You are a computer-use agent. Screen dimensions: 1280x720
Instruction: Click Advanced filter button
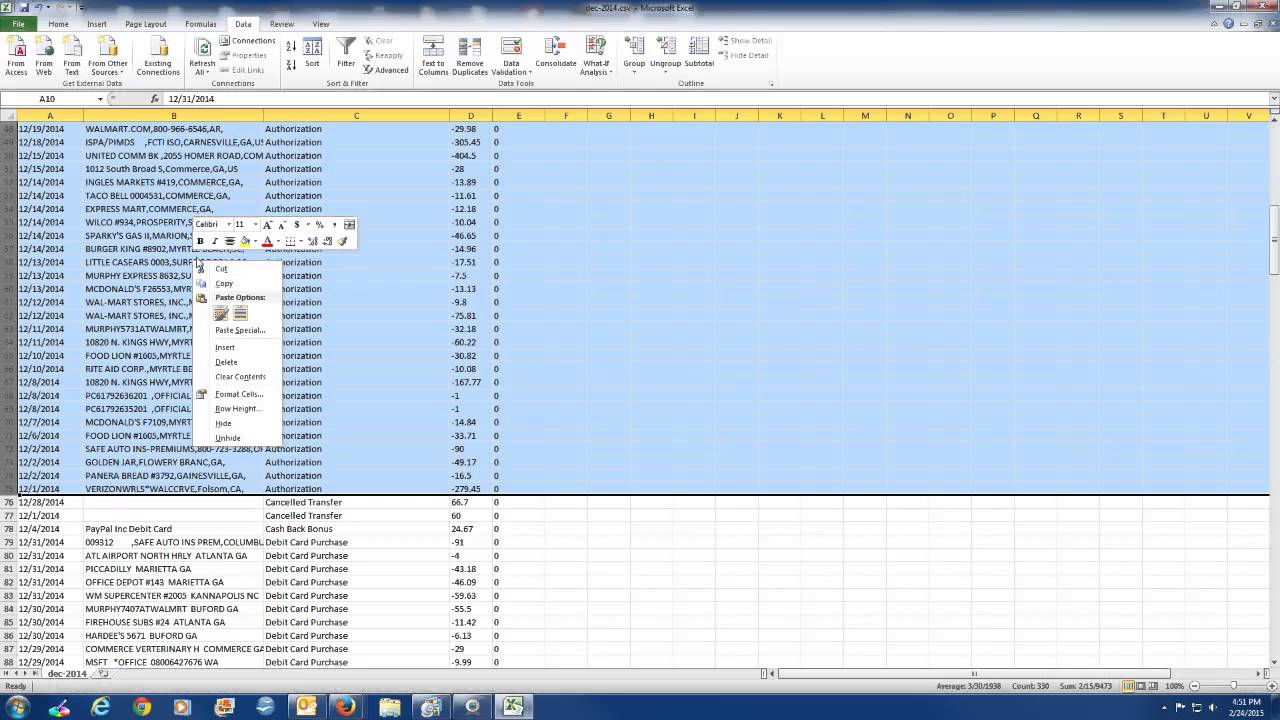[386, 70]
